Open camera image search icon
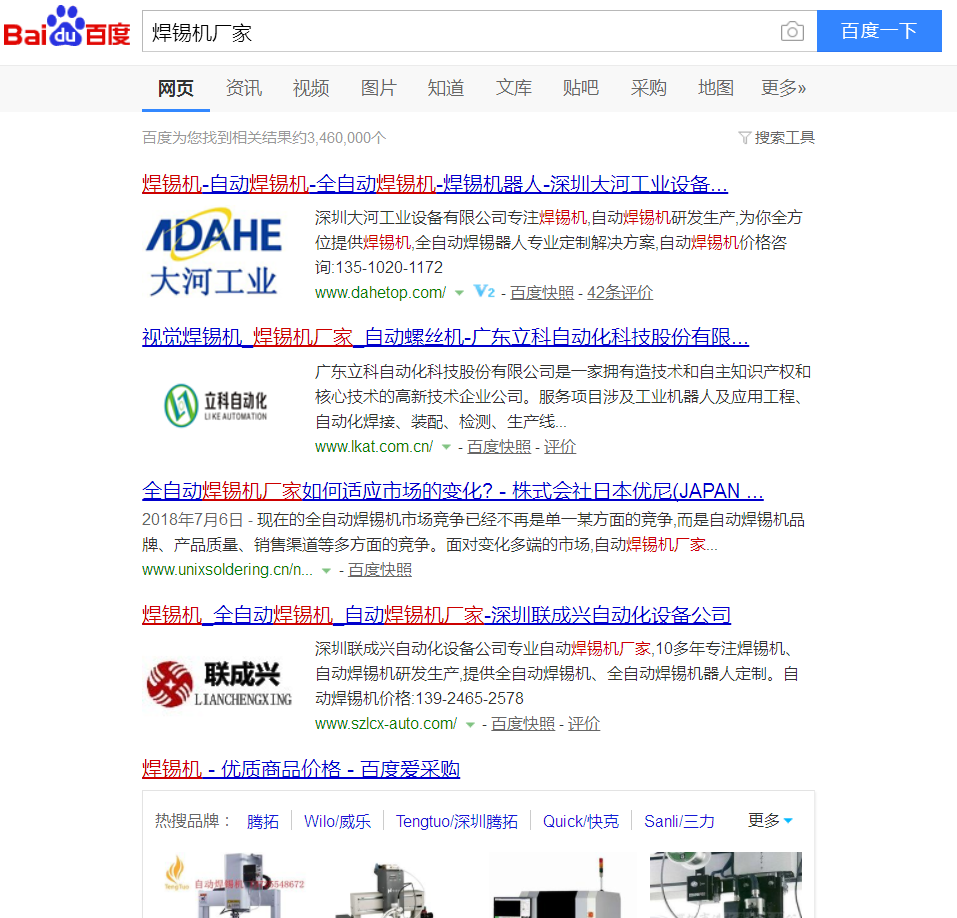This screenshot has width=957, height=918. pyautogui.click(x=792, y=31)
